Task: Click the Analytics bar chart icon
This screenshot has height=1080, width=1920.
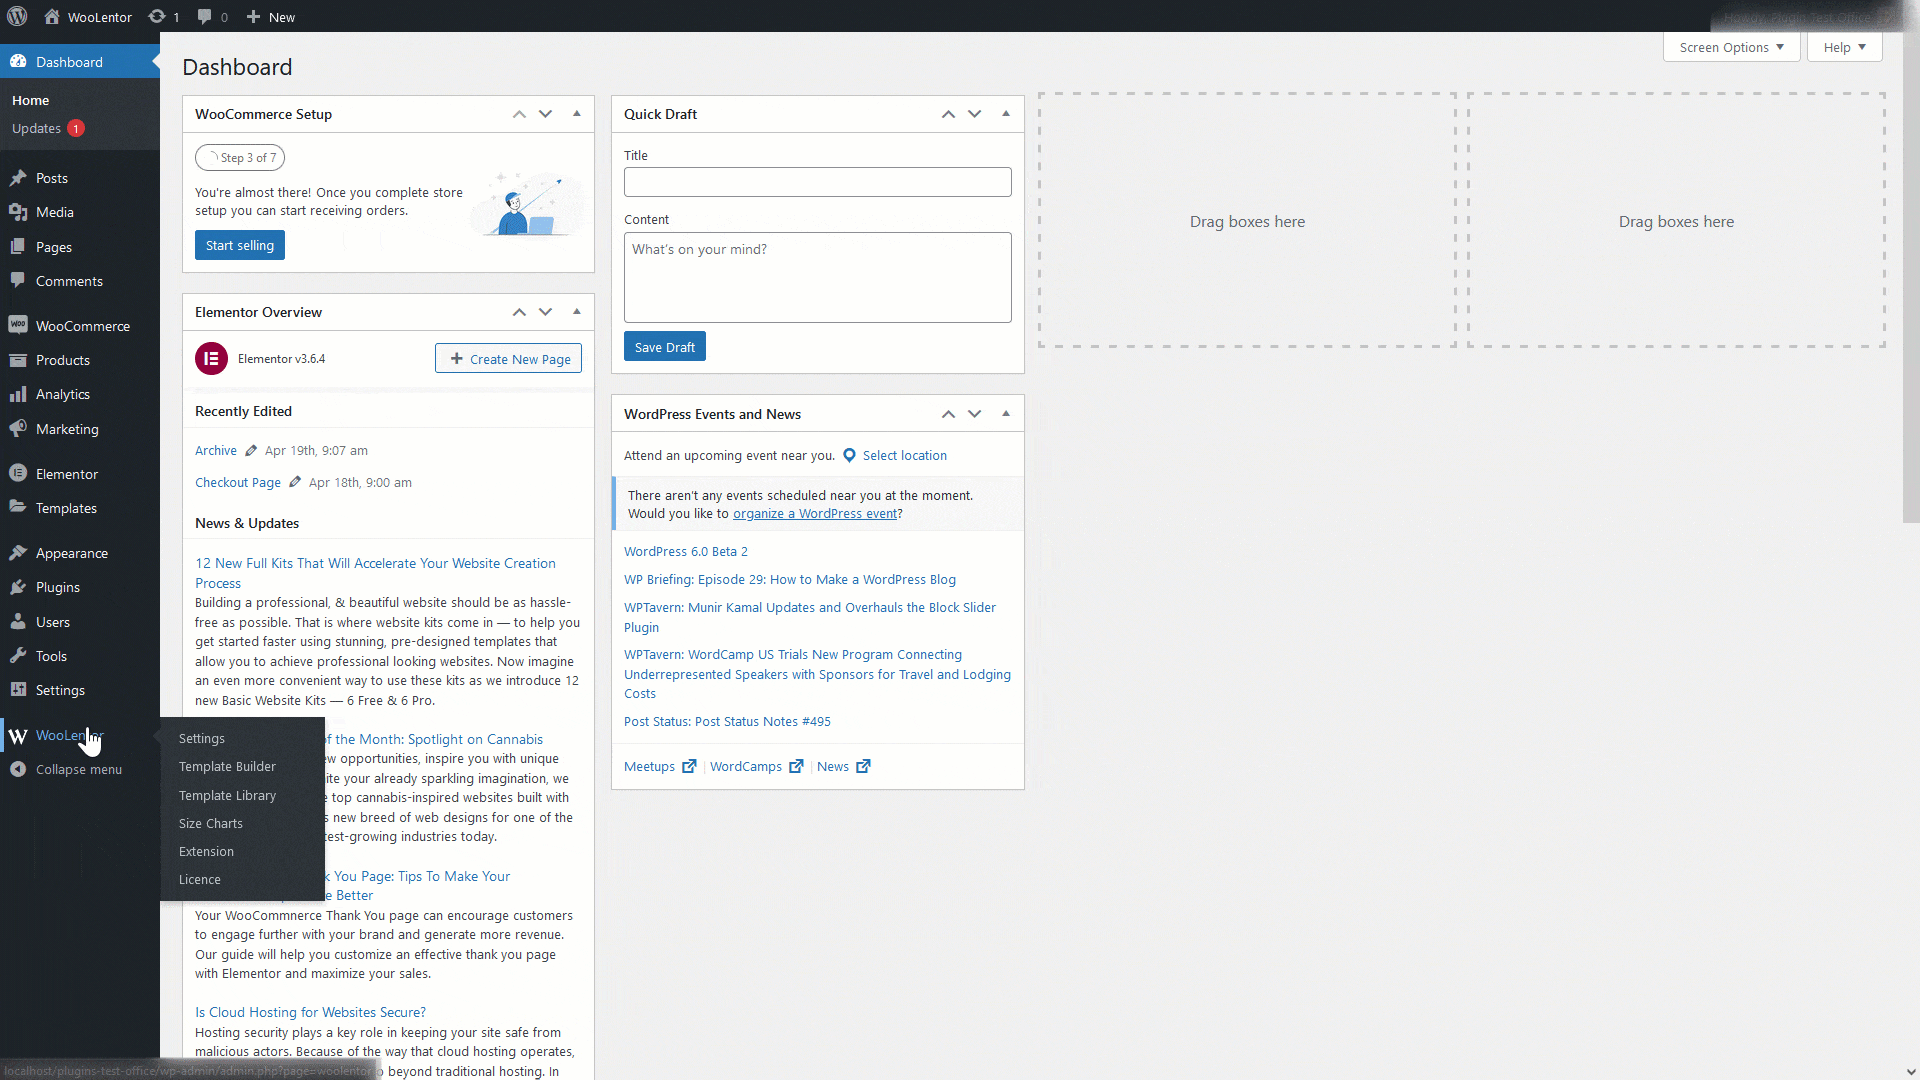Action: point(18,394)
